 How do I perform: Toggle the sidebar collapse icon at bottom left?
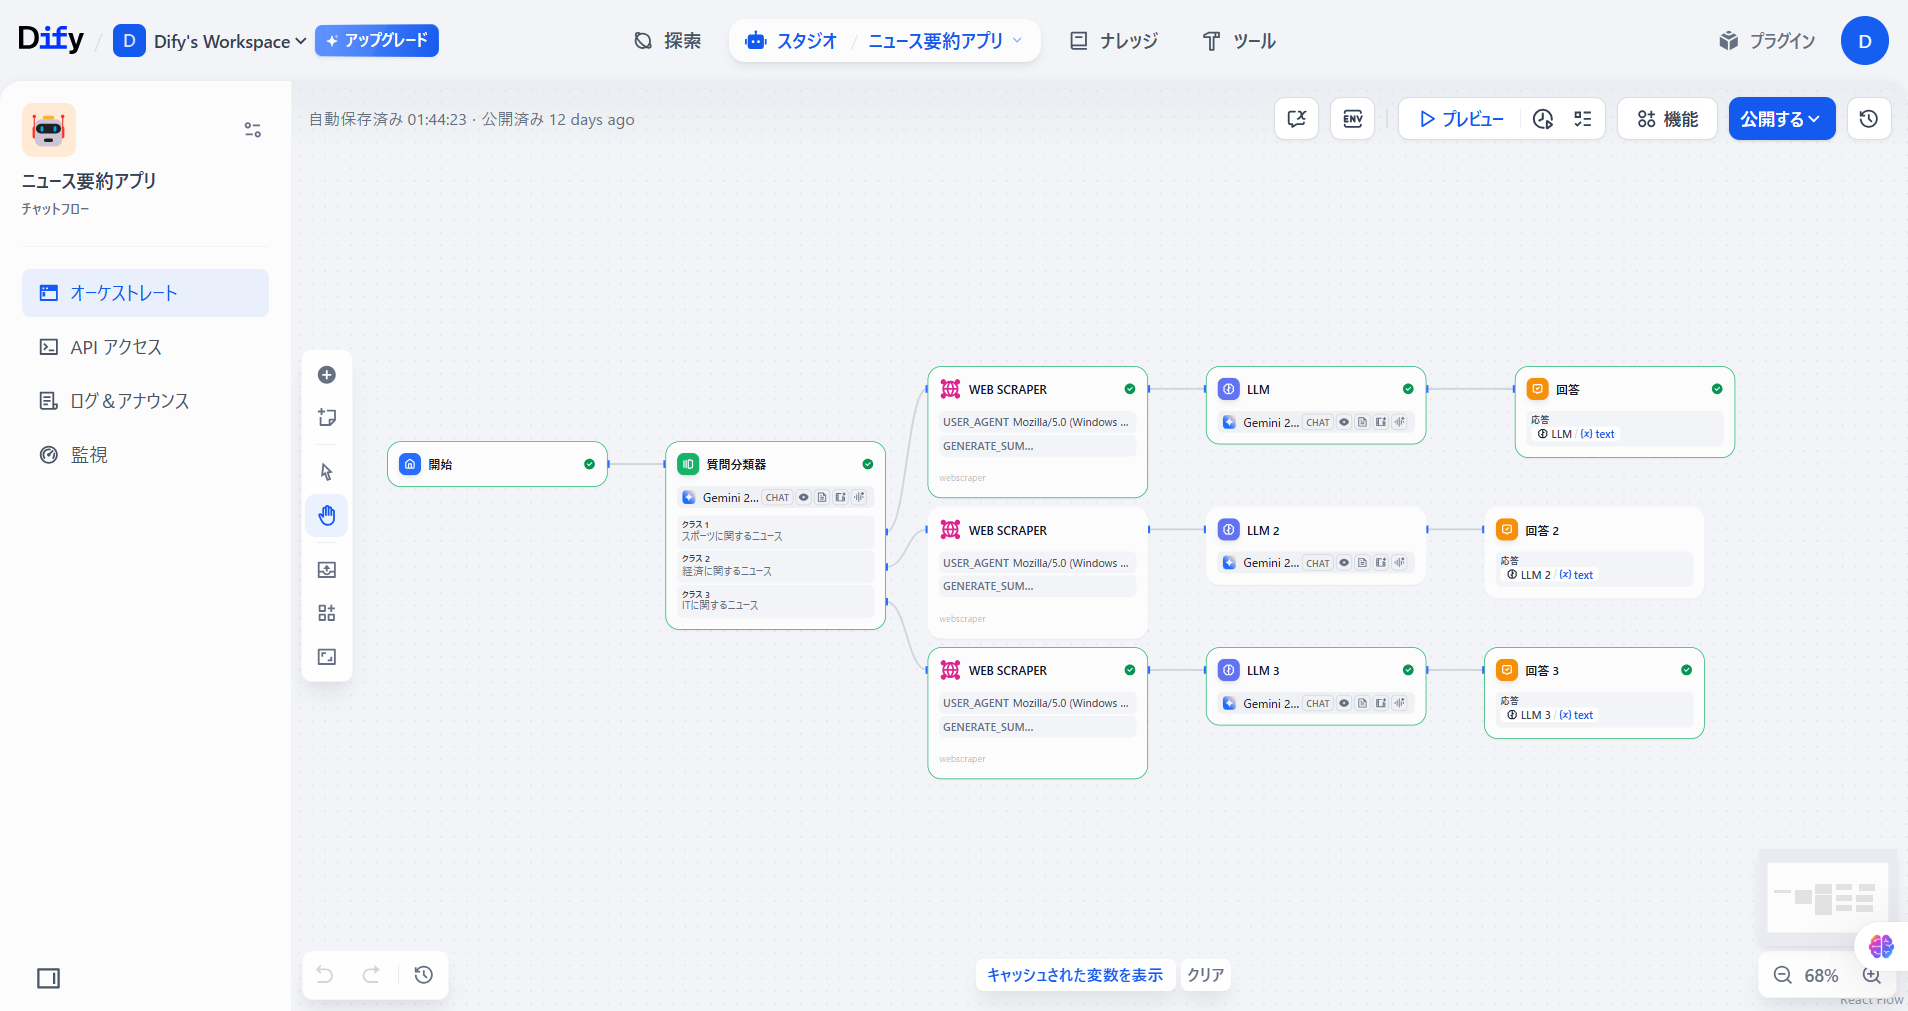click(x=48, y=978)
